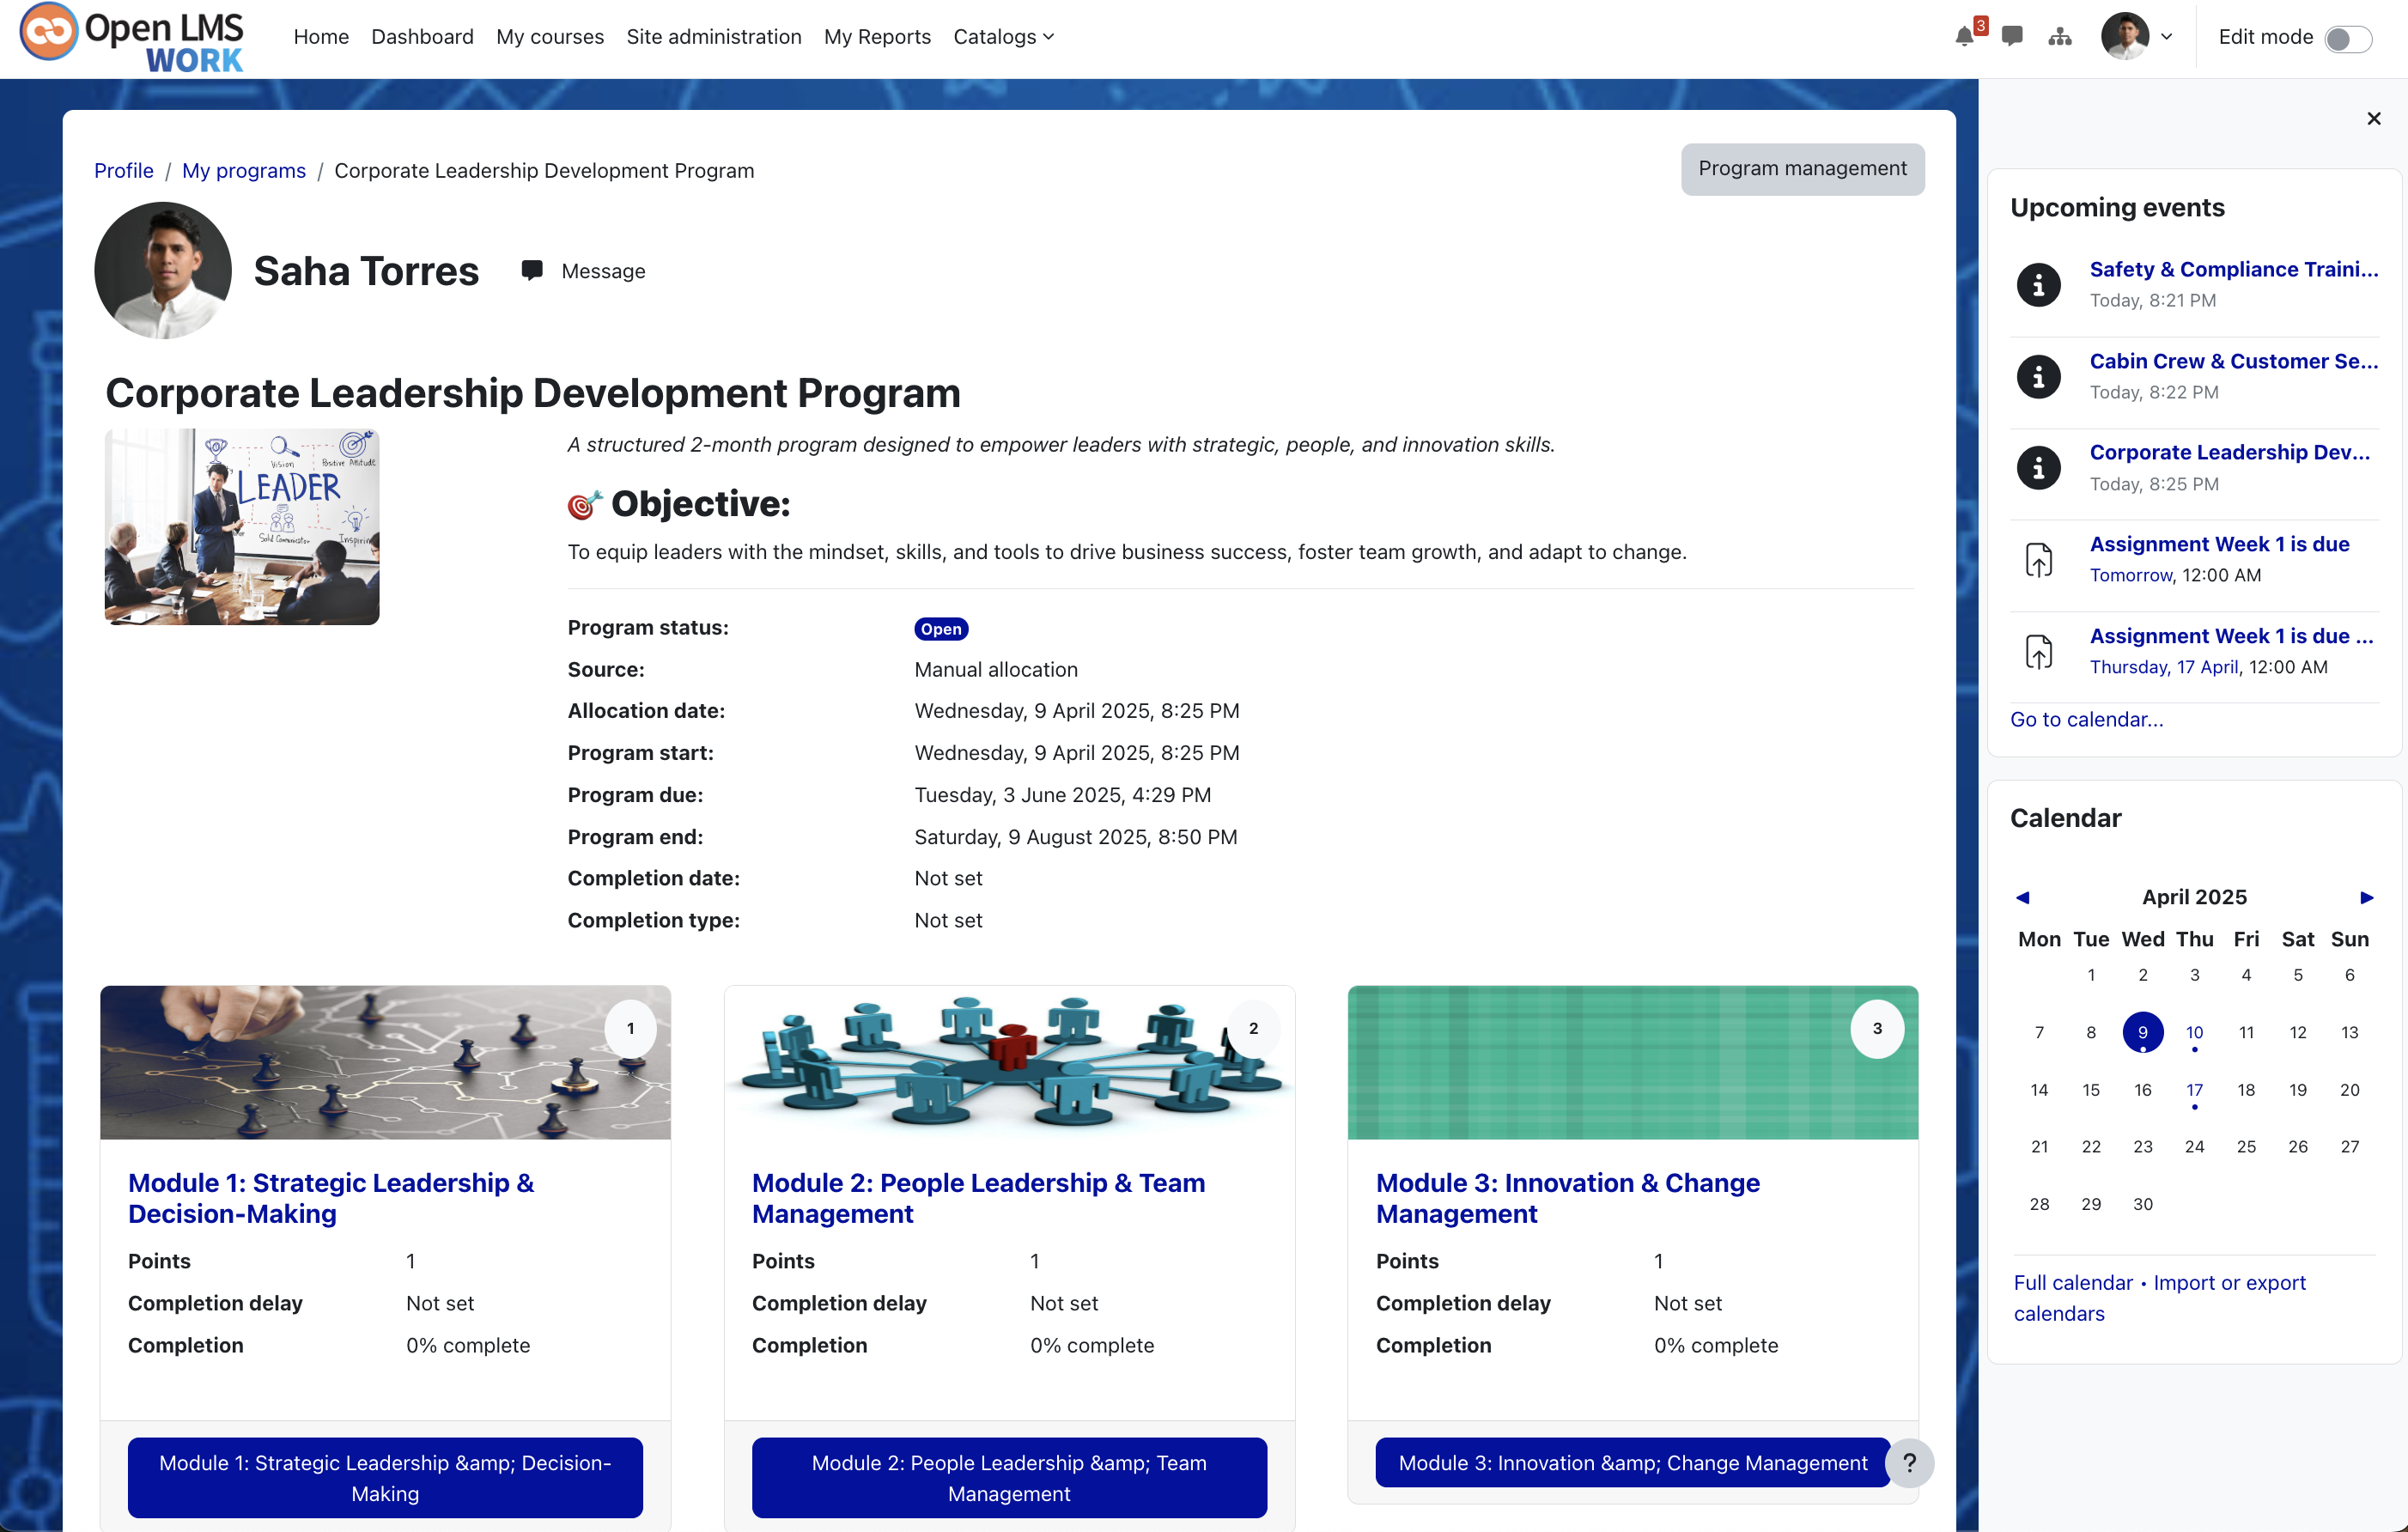Open My courses in the navigation
The image size is (2408, 1532).
click(x=550, y=37)
